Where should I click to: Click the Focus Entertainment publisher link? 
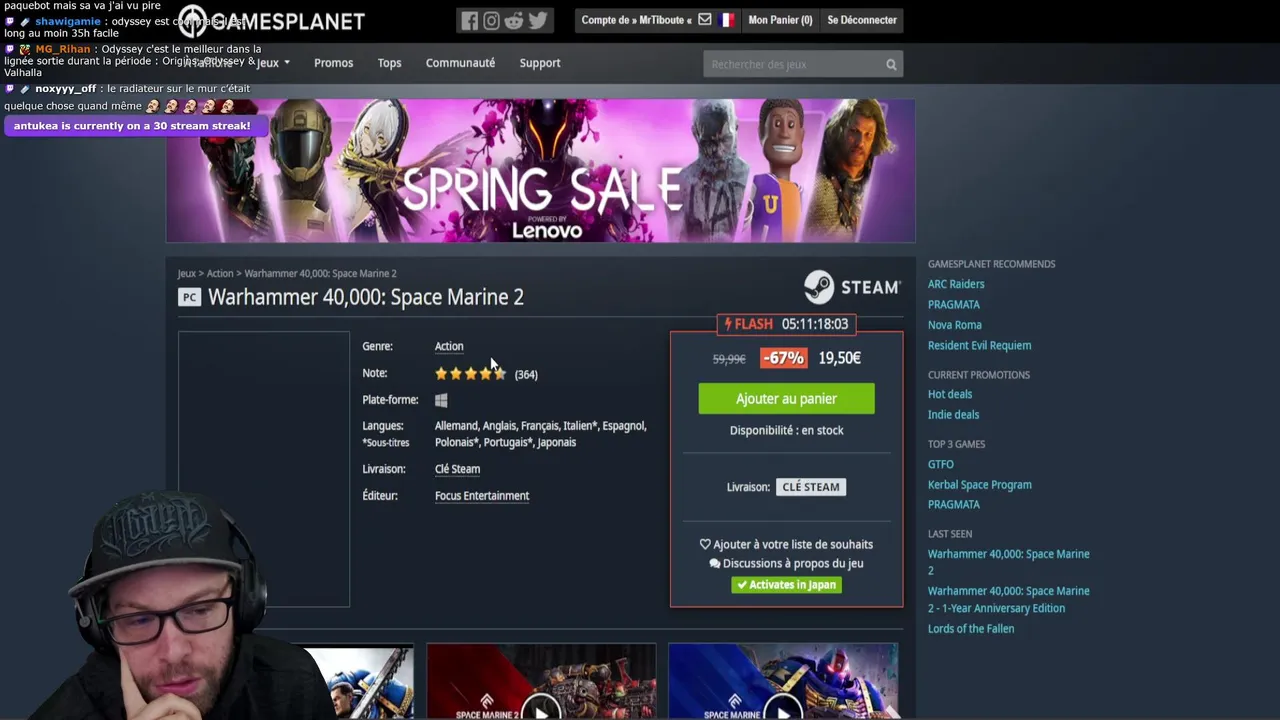coord(482,496)
